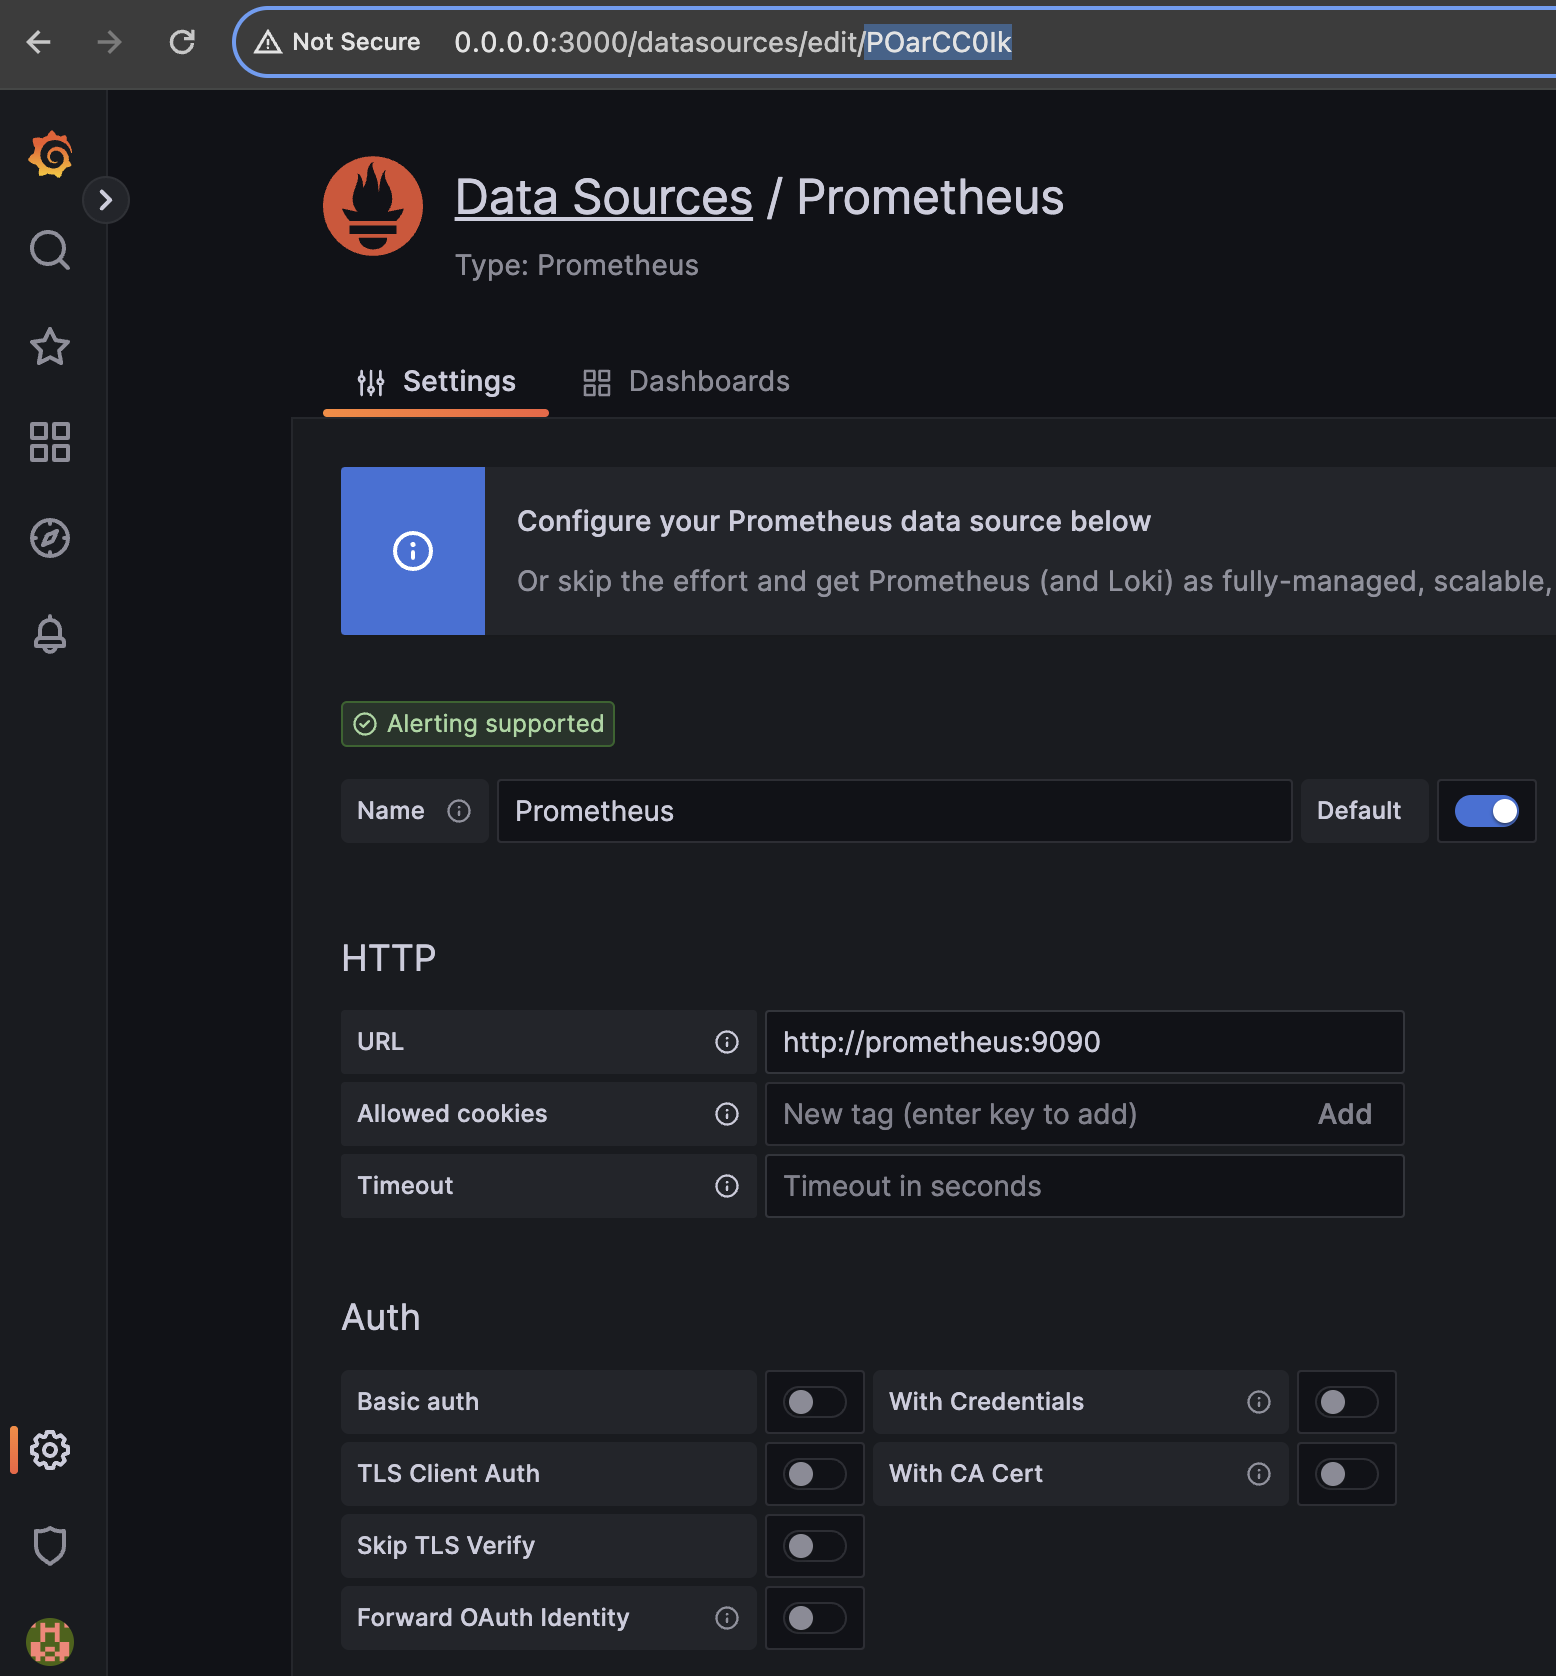The height and width of the screenshot is (1676, 1556).
Task: Show info tooltip for With CA Cert
Action: pyautogui.click(x=1259, y=1474)
